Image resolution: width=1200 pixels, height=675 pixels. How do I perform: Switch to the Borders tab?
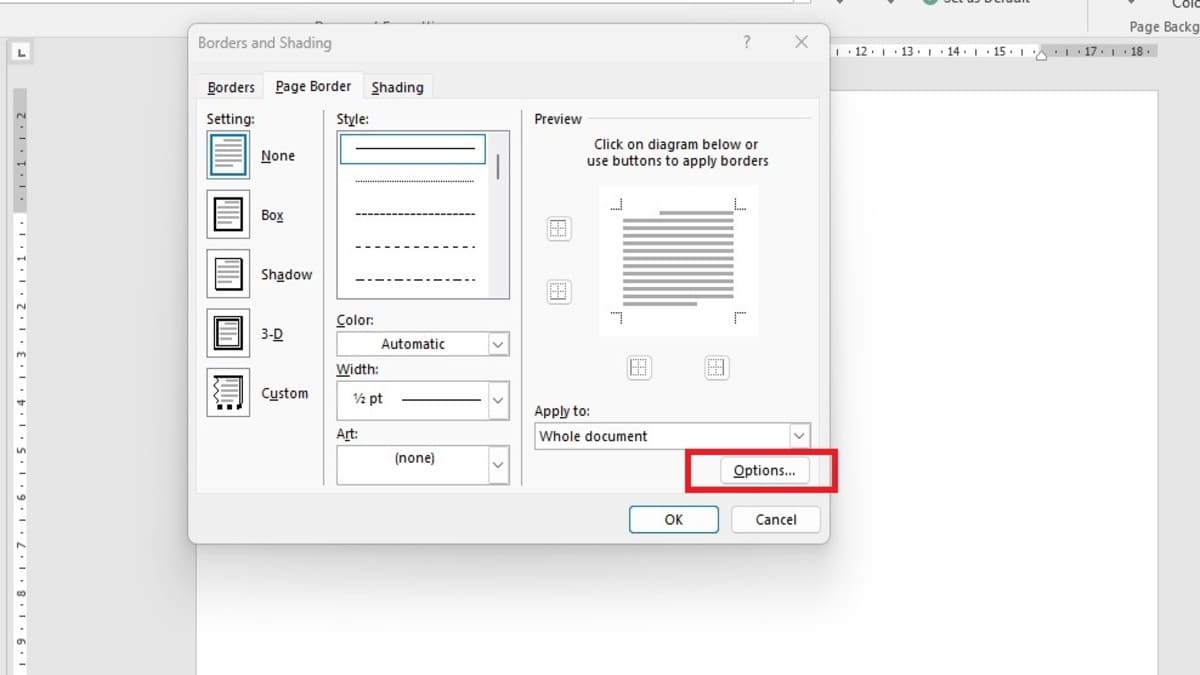pyautogui.click(x=231, y=87)
